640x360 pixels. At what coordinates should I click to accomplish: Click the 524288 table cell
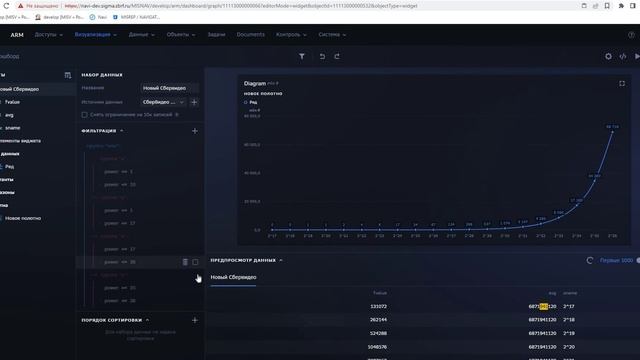[x=378, y=333]
